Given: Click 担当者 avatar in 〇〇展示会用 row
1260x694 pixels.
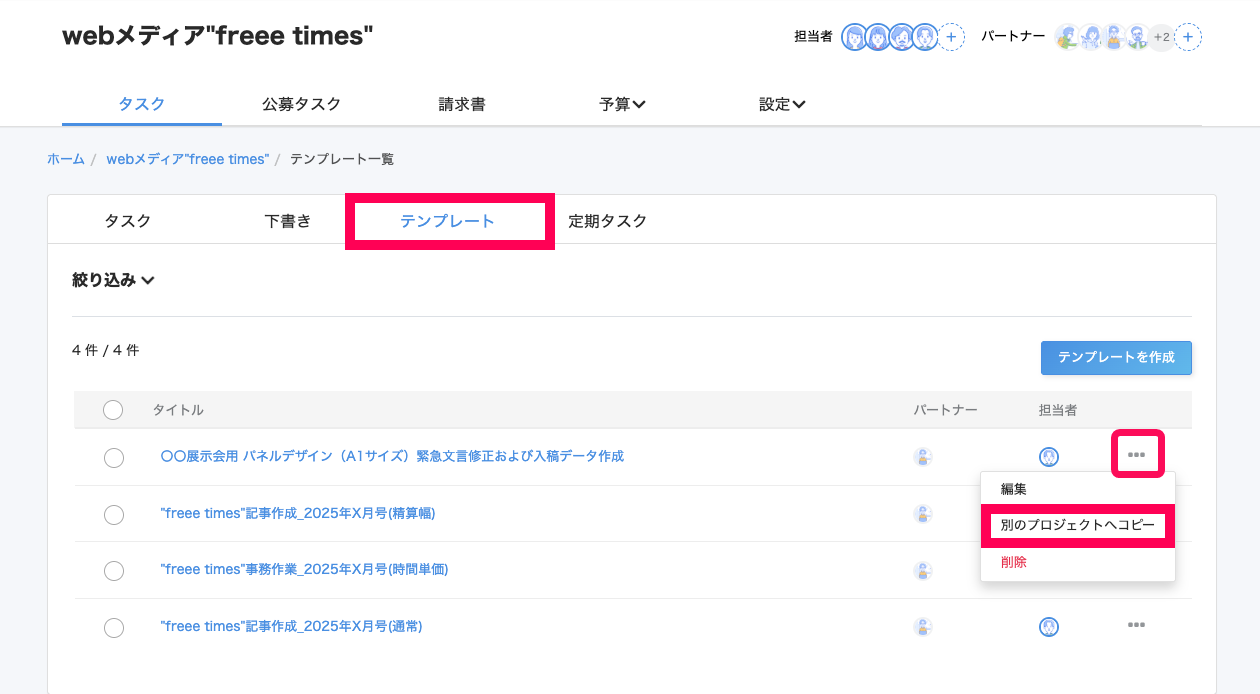Looking at the screenshot, I should coord(1049,457).
